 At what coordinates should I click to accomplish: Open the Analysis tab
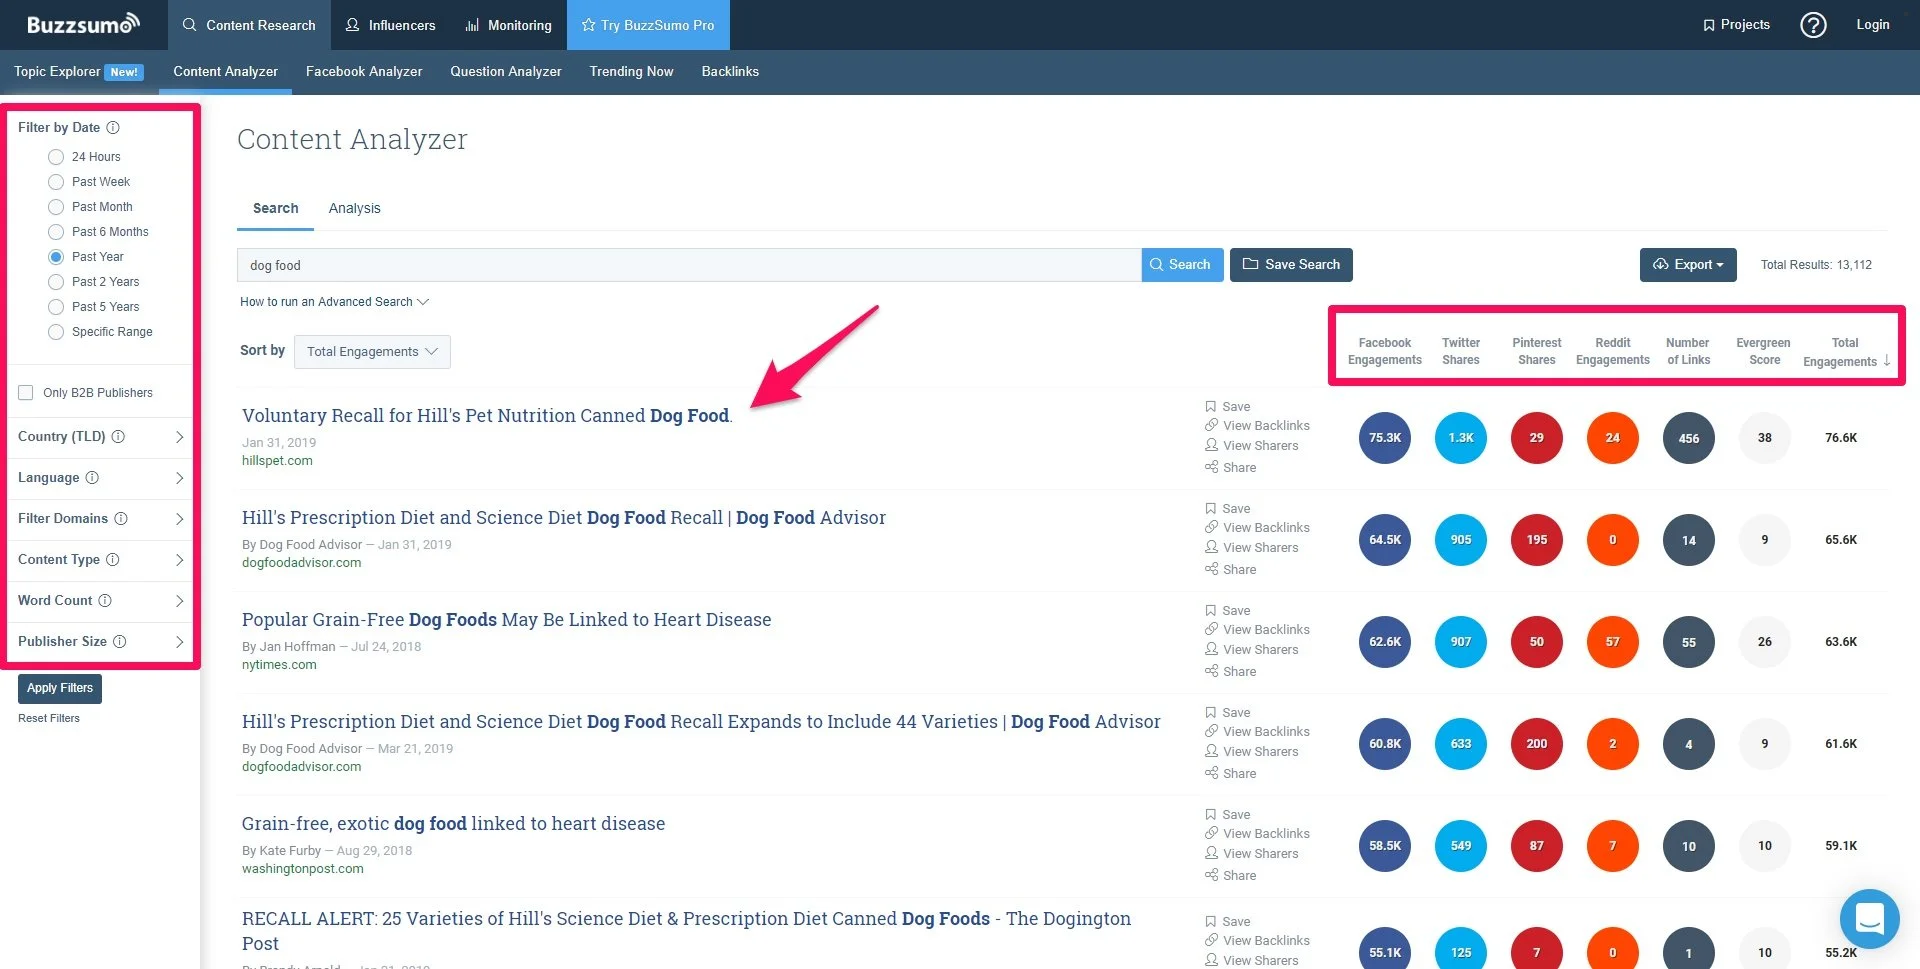354,208
